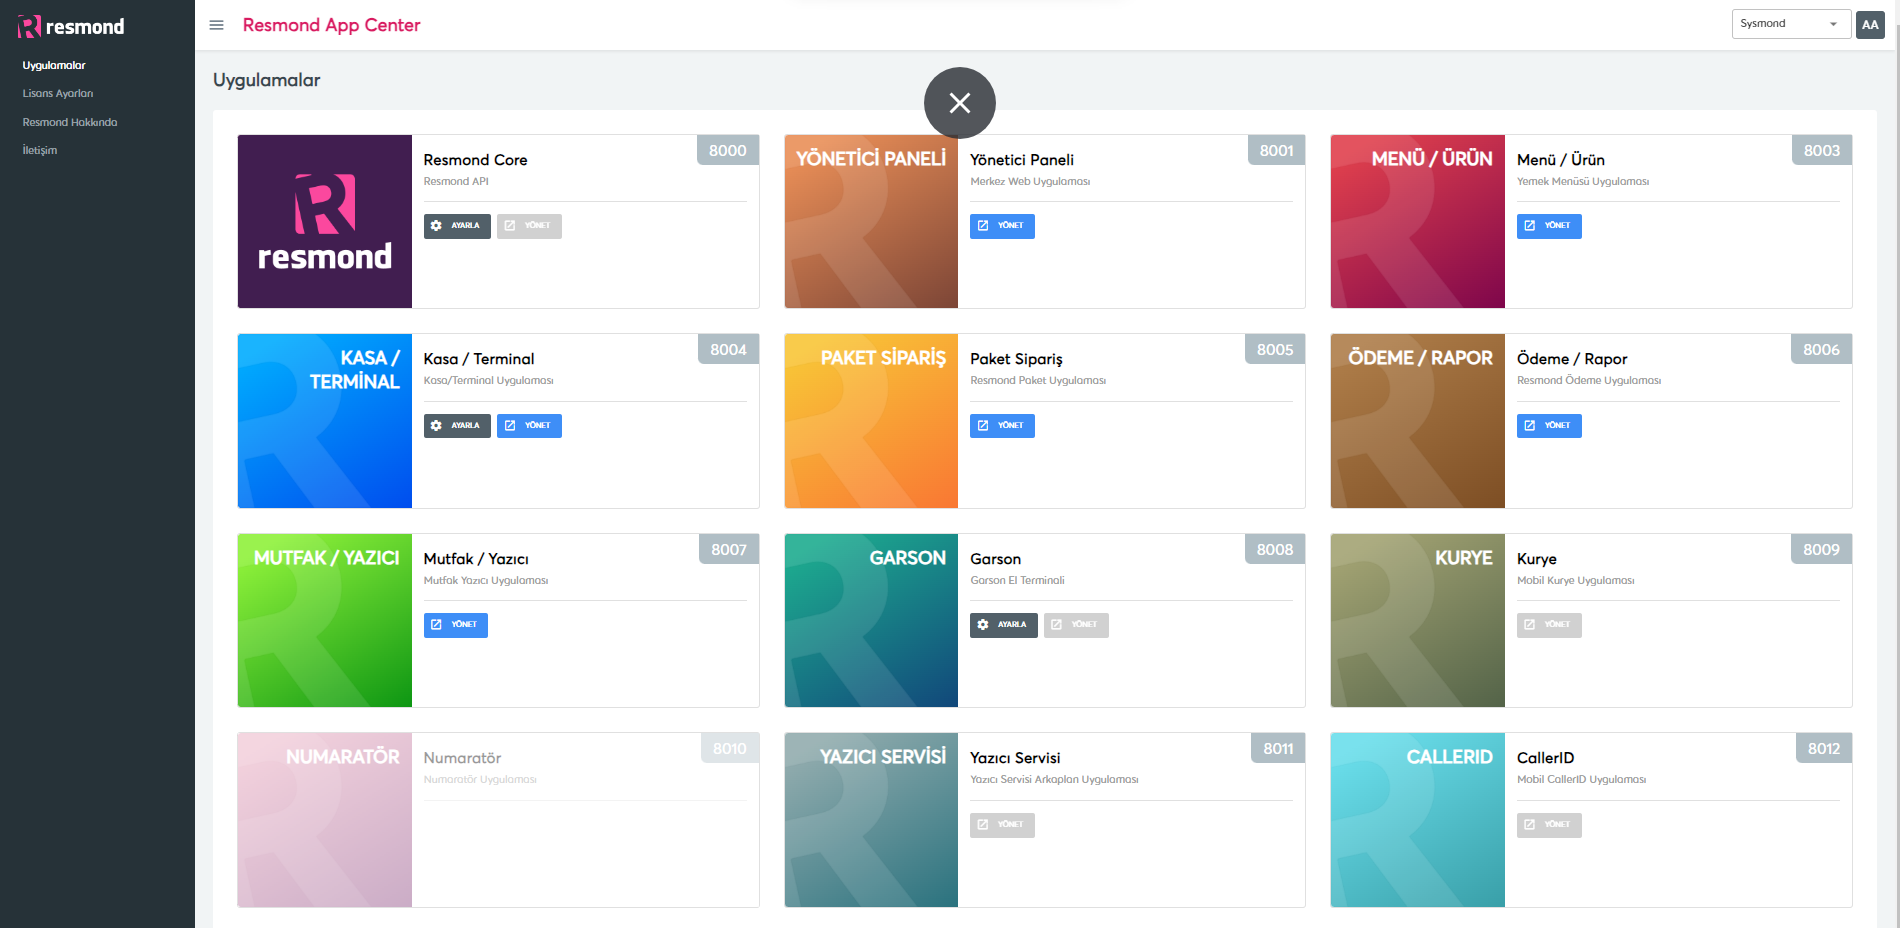Open Yönet for Yönetici Paneli
The height and width of the screenshot is (928, 1900).
1002,226
